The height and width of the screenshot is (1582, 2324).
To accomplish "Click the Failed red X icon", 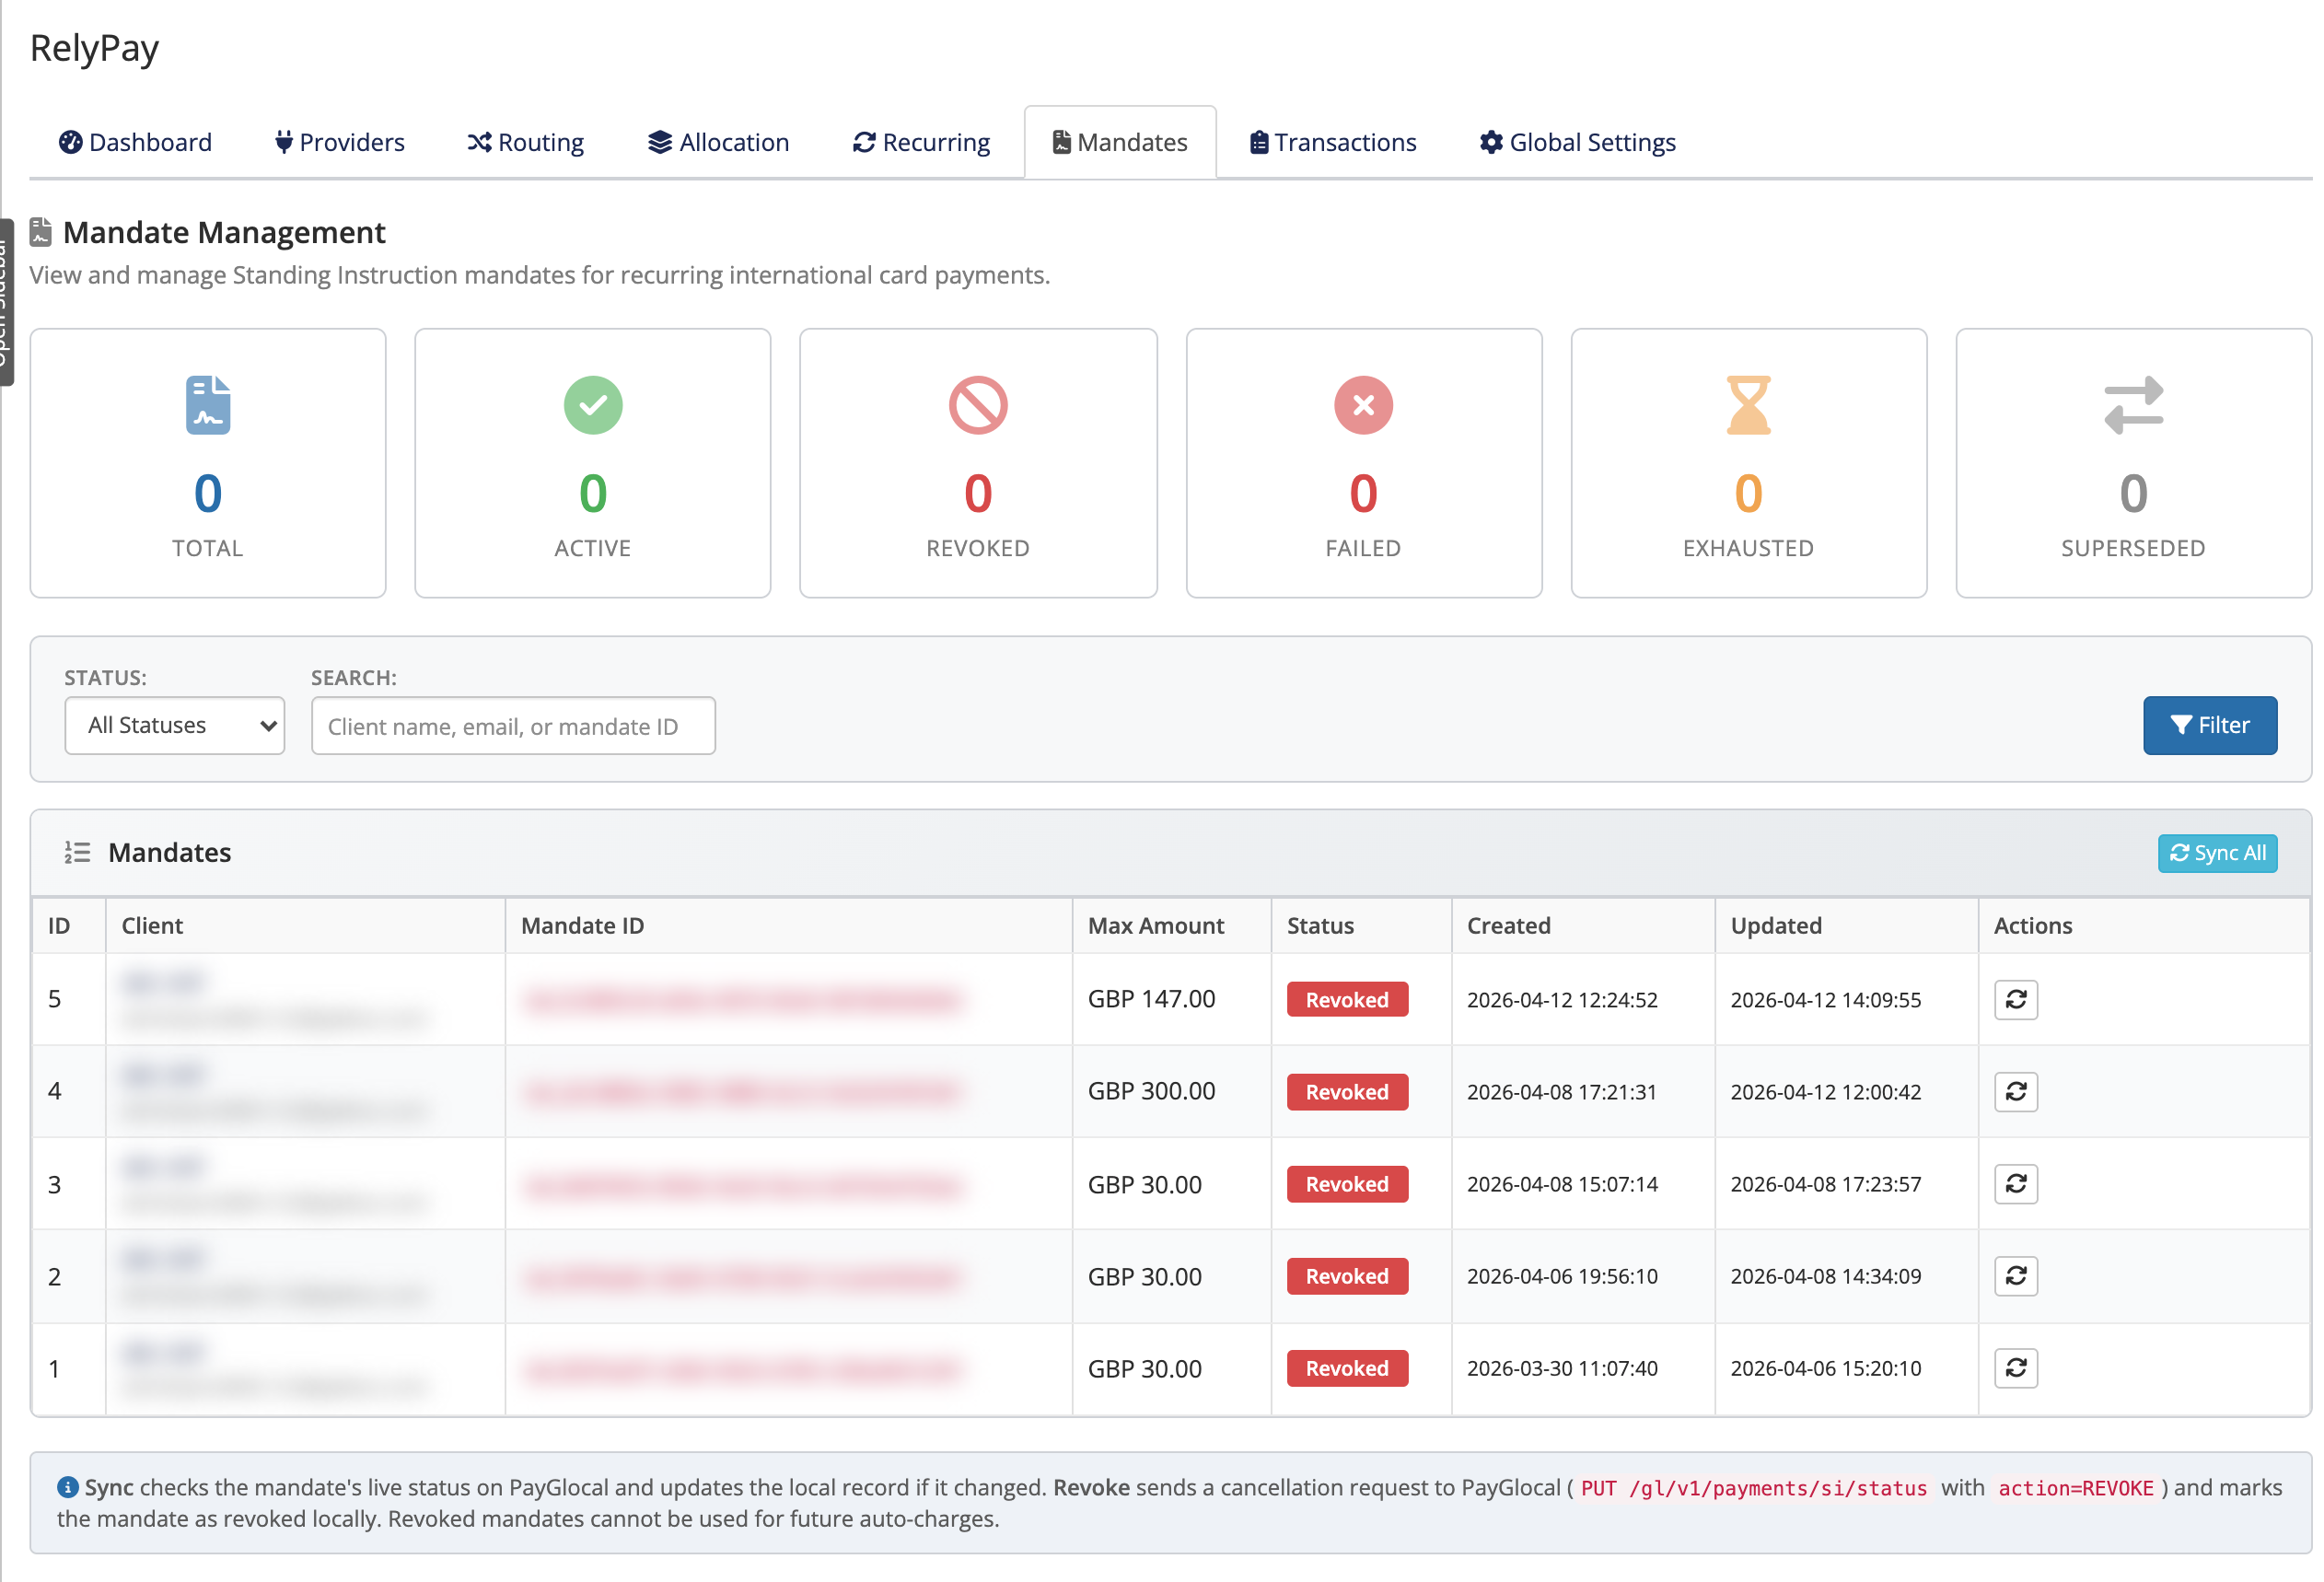I will coord(1363,405).
